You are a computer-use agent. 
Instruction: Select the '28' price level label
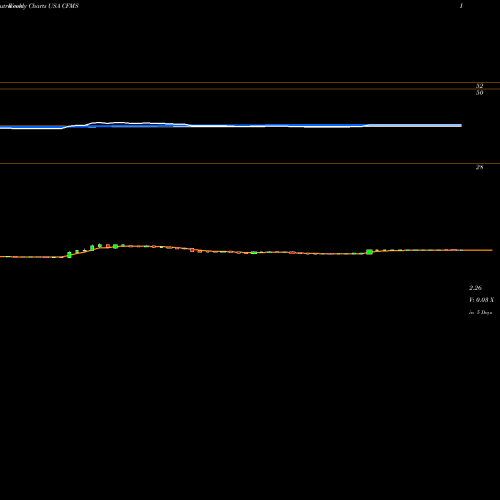click(479, 167)
